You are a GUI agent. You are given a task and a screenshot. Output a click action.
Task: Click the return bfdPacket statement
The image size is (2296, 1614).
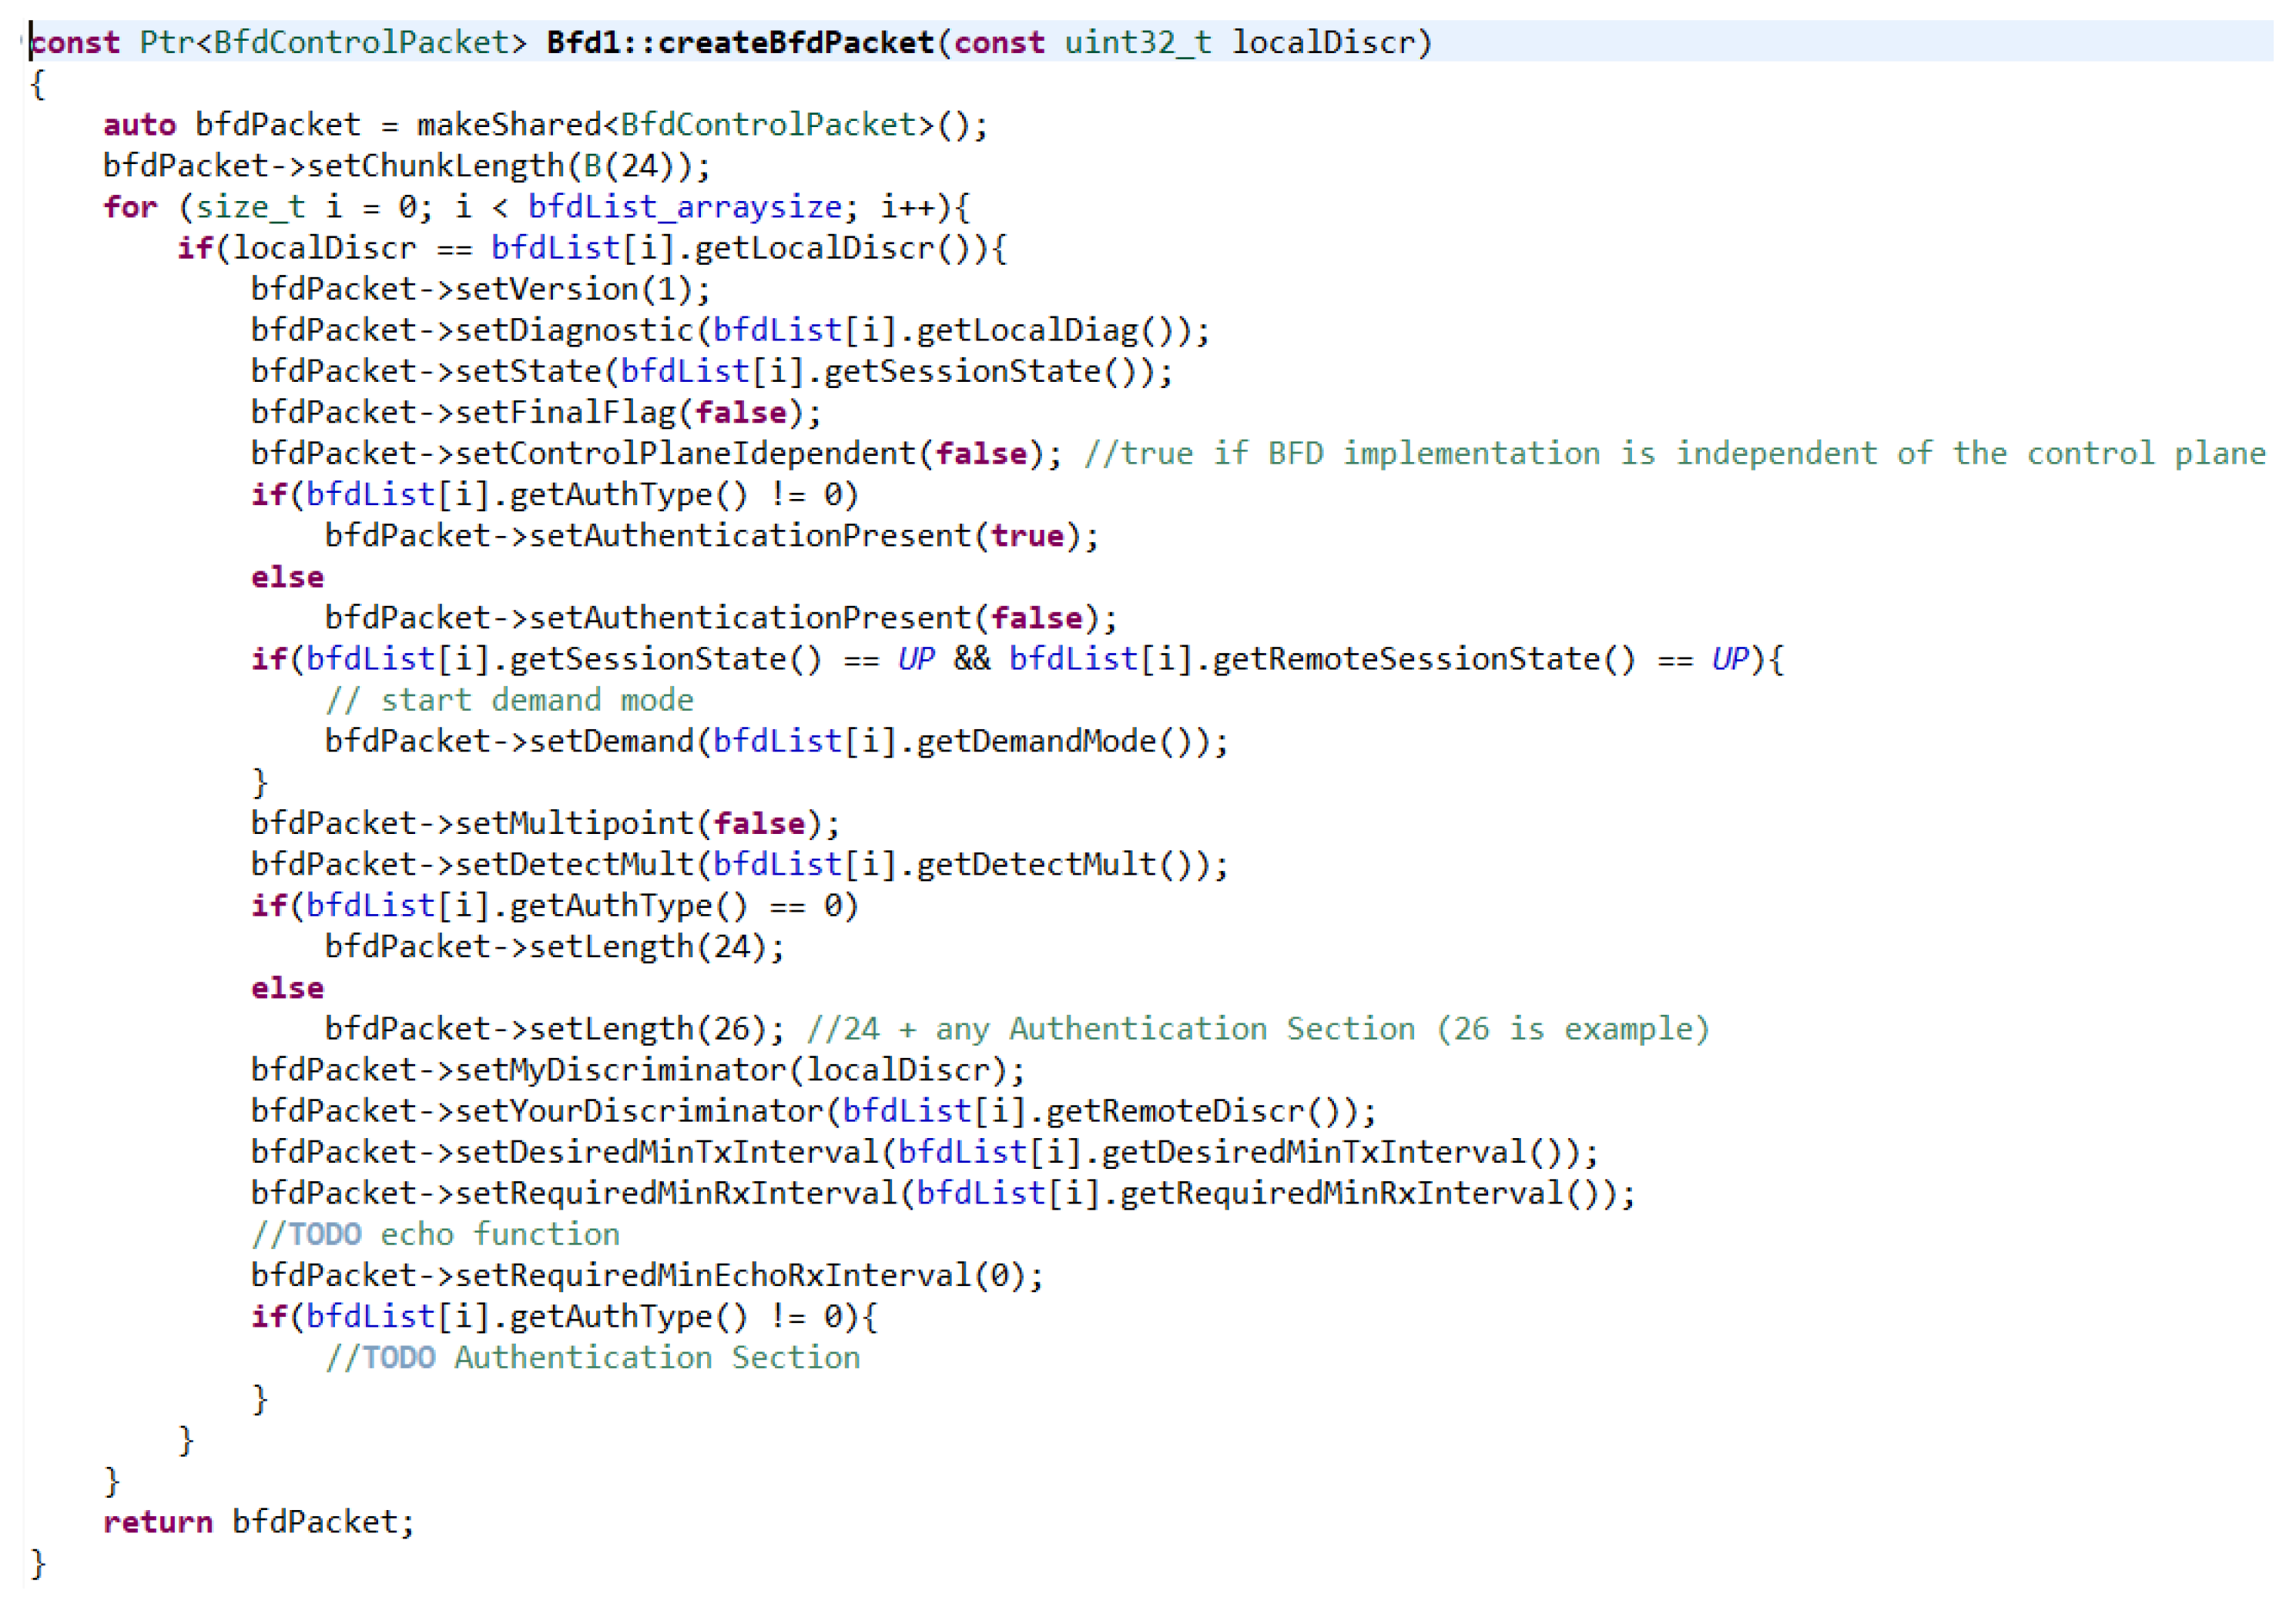point(258,1522)
